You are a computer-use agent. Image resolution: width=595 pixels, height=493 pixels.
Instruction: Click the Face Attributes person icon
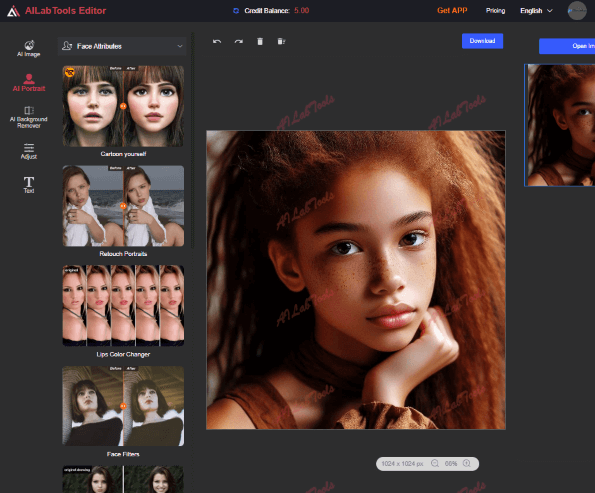point(67,46)
